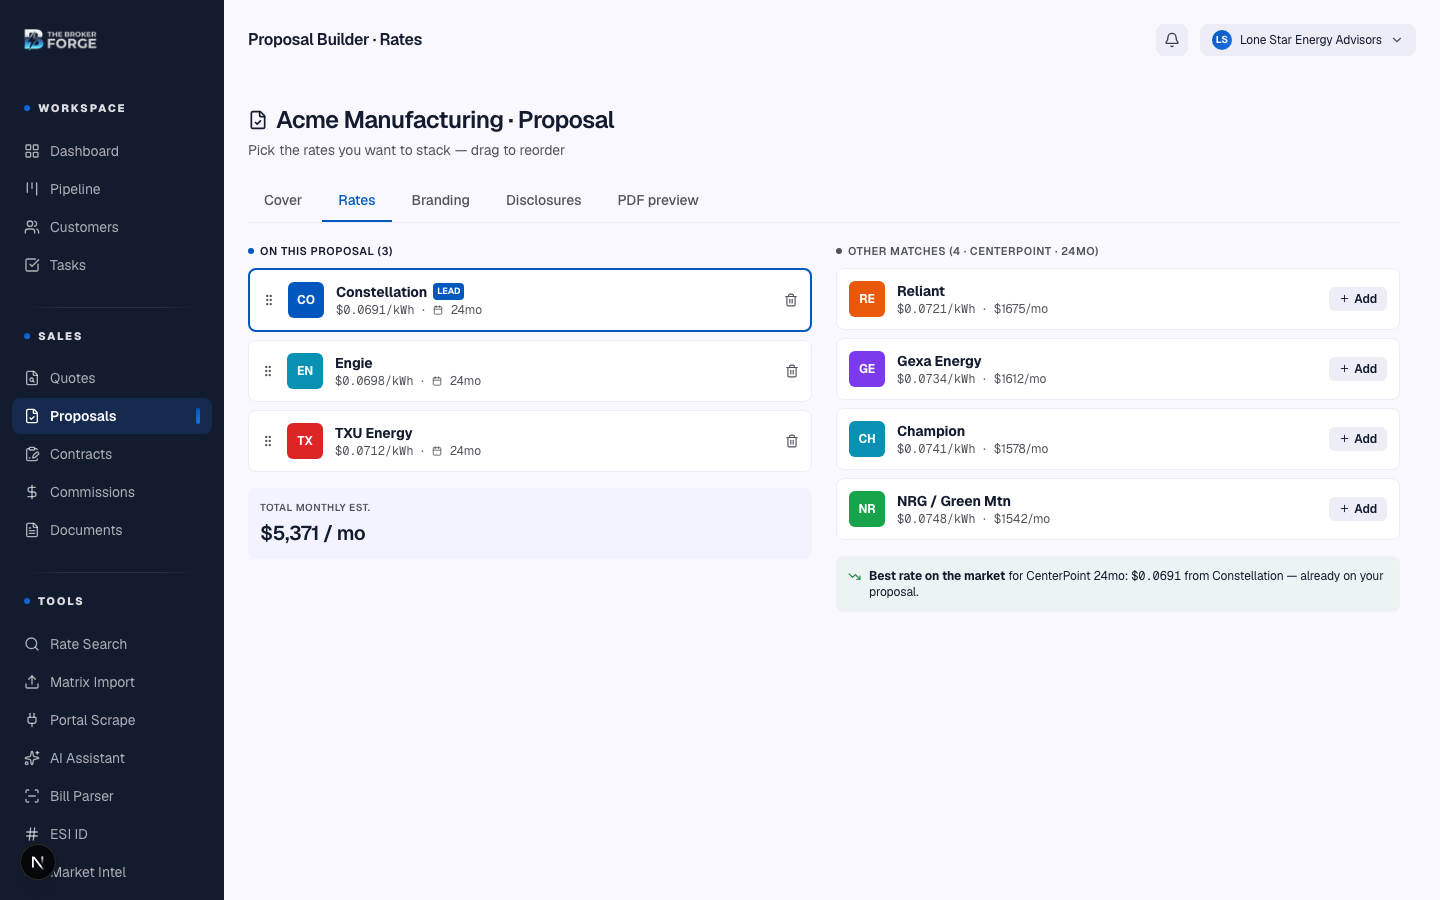
Task: Click the EN Engie logo tile
Action: click(305, 371)
